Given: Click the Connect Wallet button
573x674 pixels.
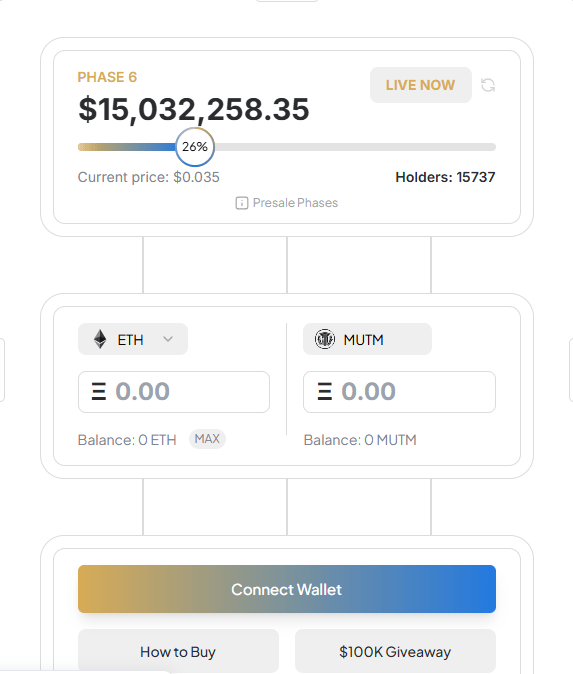Looking at the screenshot, I should (287, 589).
